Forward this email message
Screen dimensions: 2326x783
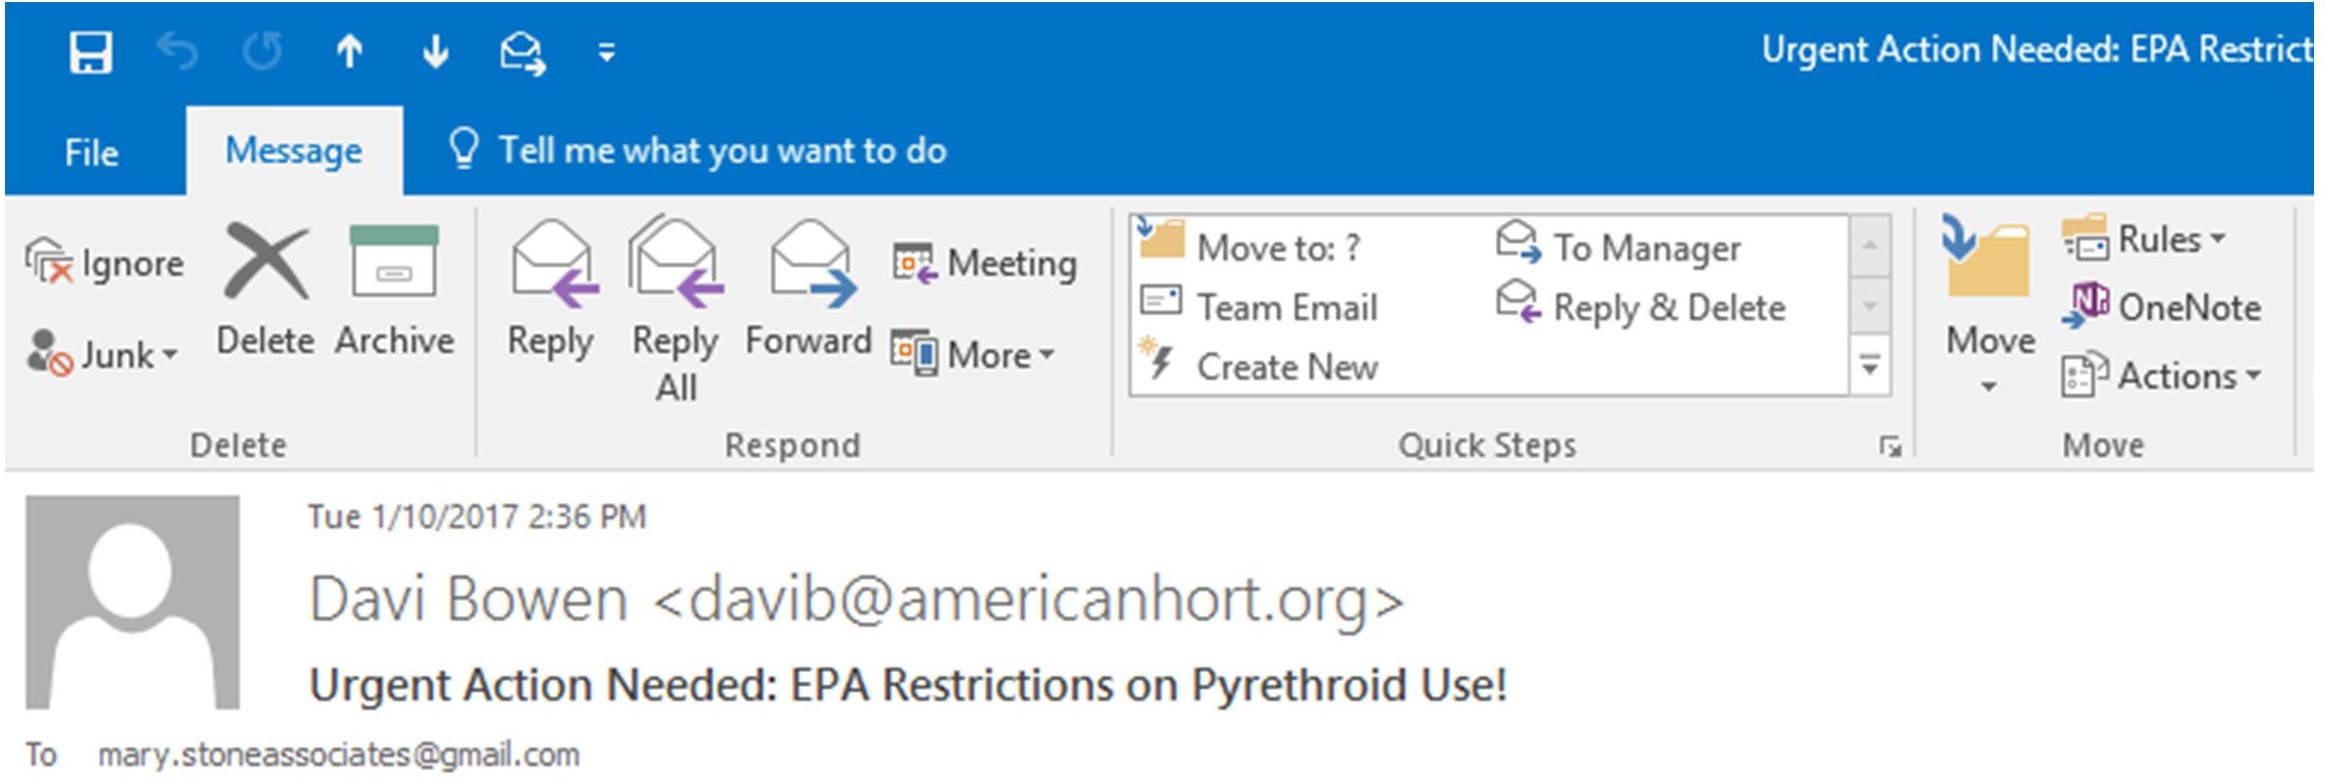pos(808,290)
